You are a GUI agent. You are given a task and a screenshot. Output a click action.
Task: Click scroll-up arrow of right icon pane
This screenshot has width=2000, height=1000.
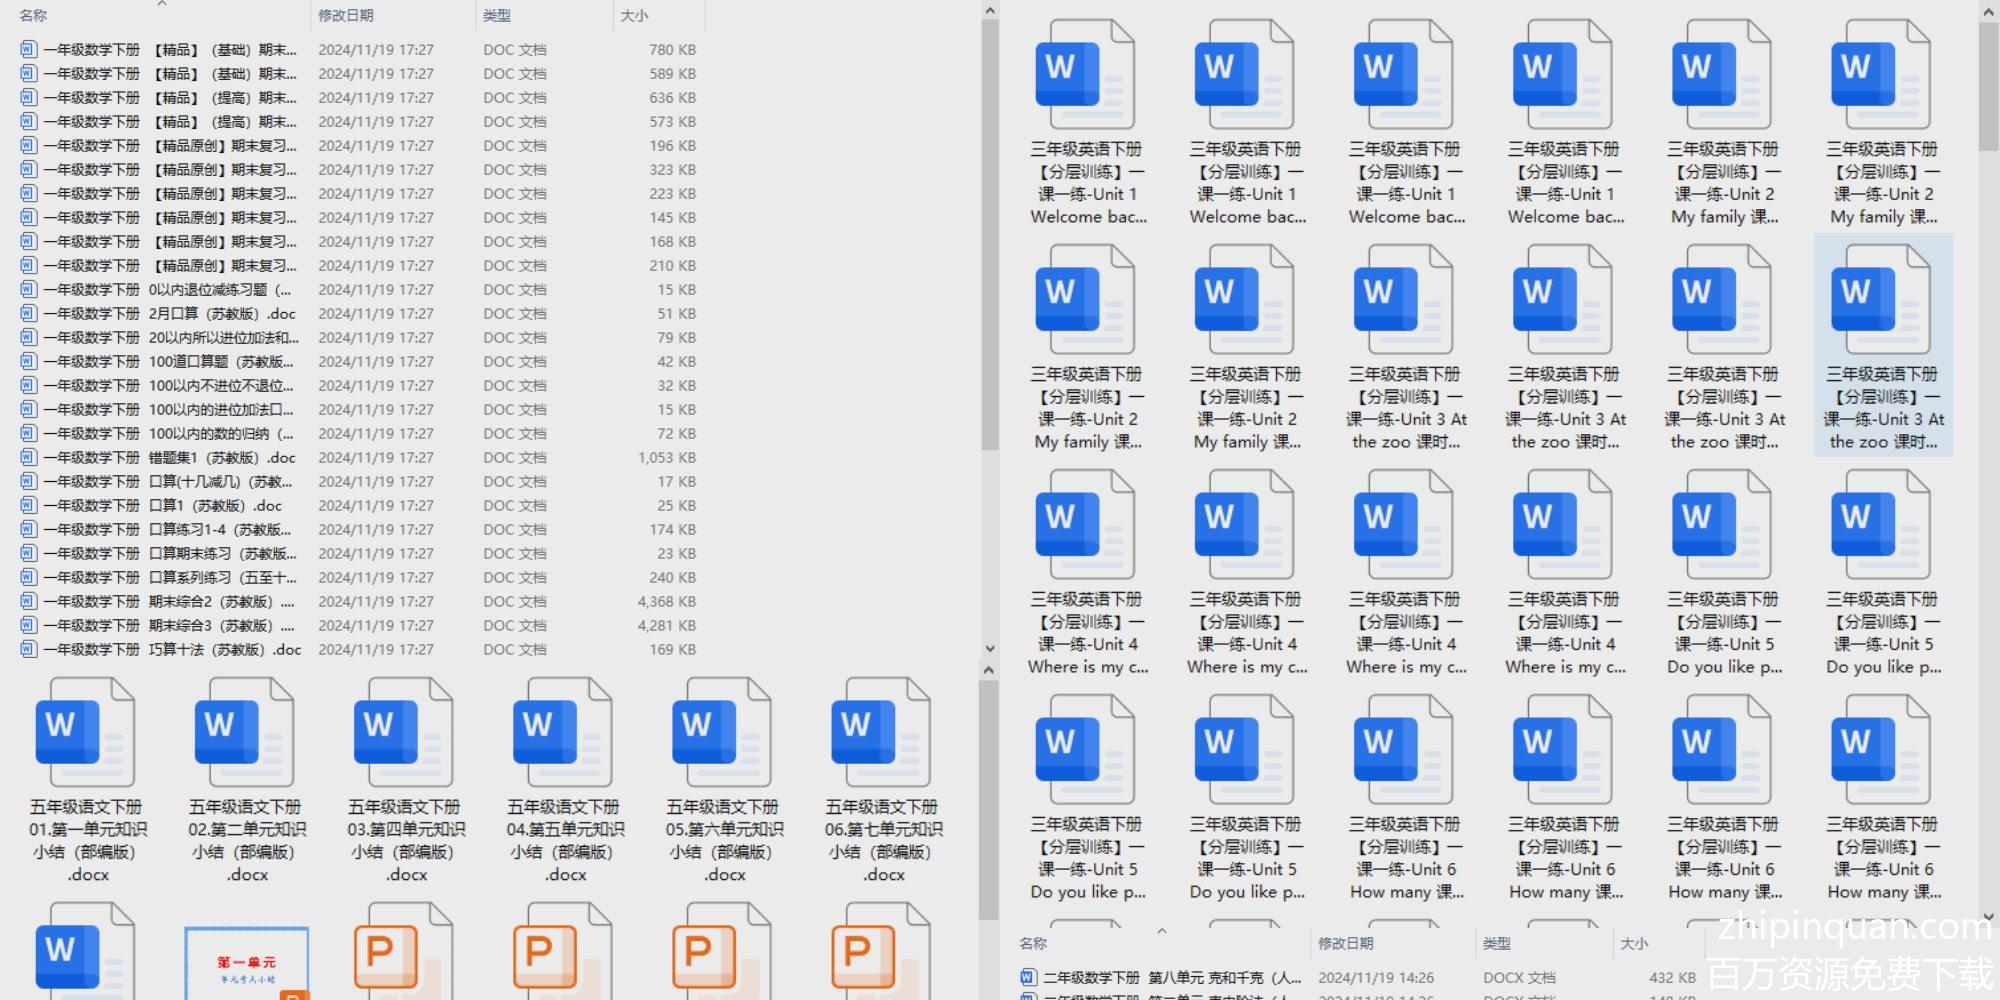click(x=1988, y=12)
